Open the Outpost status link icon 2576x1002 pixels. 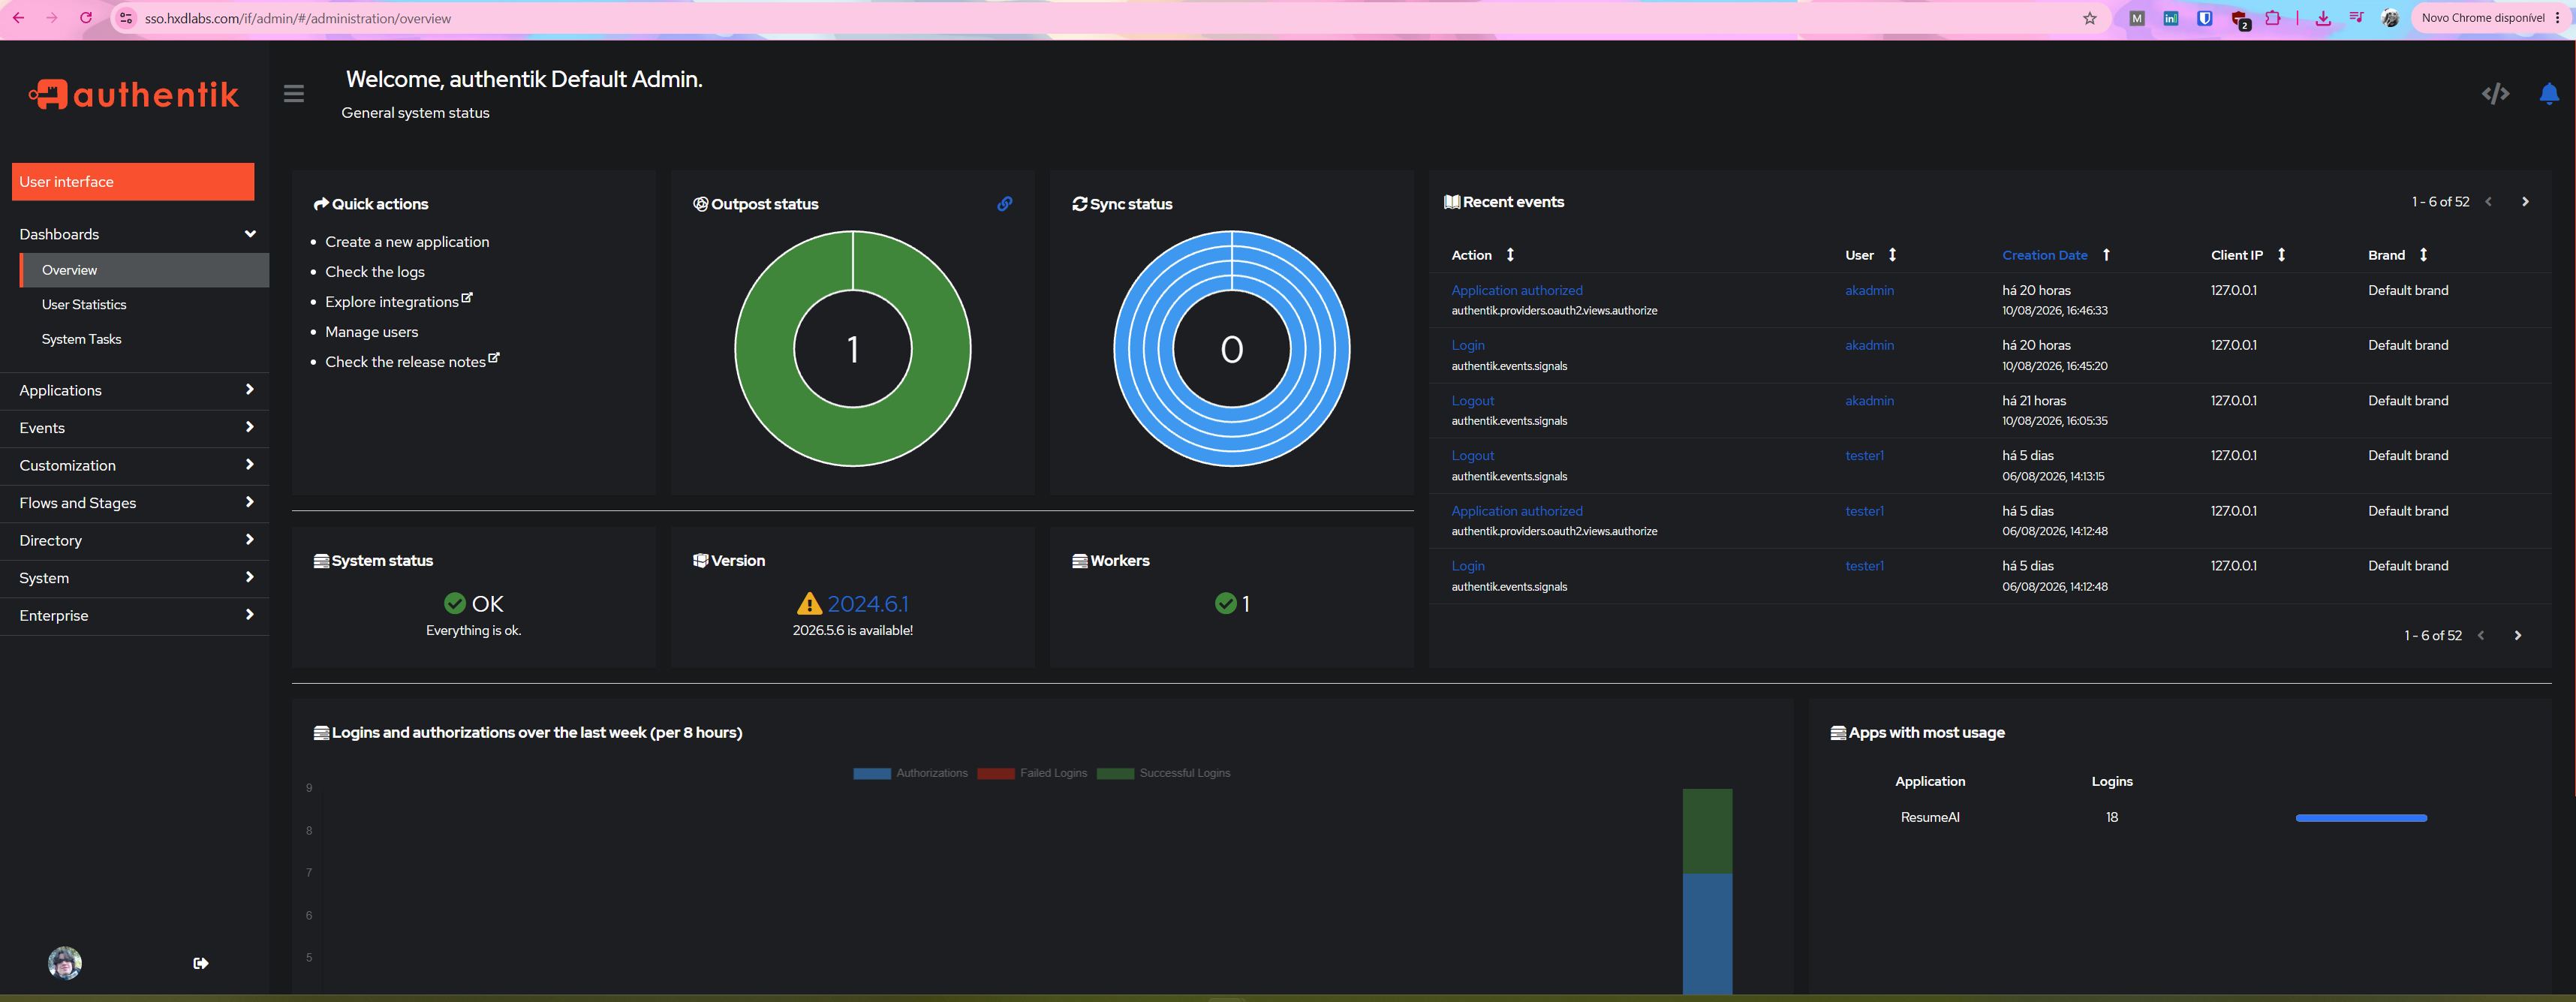(x=1004, y=204)
